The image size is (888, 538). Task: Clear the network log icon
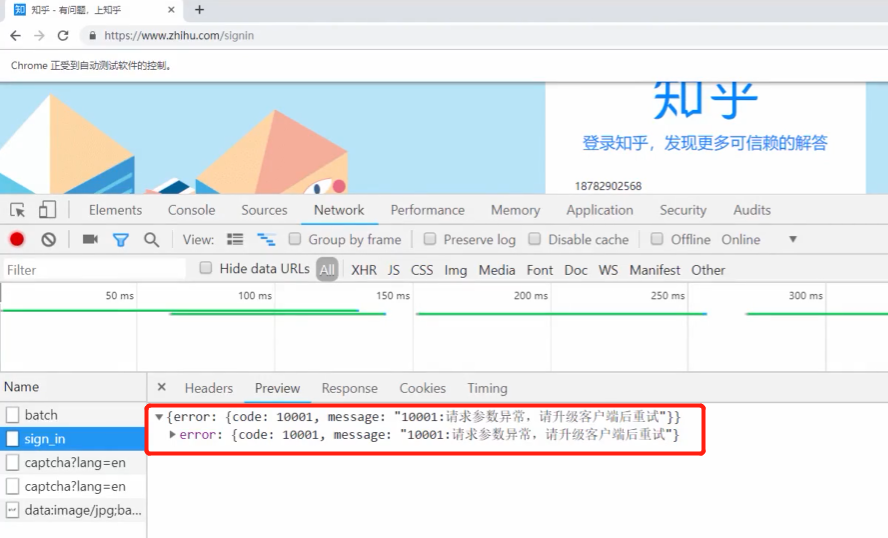(x=49, y=240)
